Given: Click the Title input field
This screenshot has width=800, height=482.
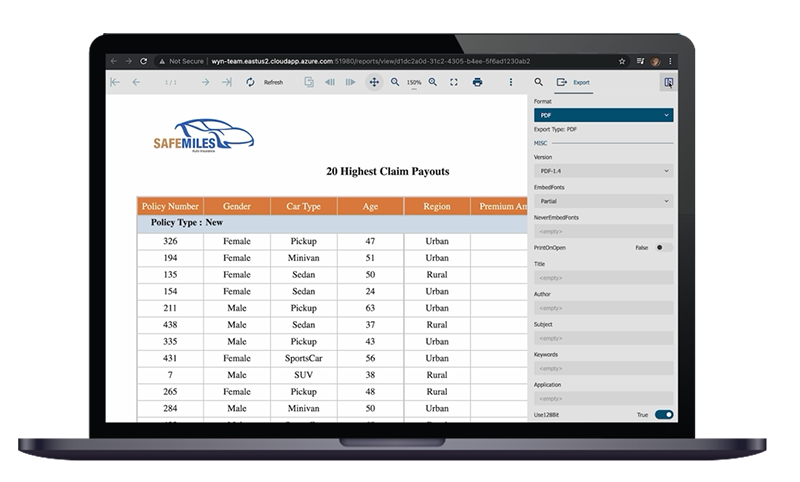Looking at the screenshot, I should 603,278.
